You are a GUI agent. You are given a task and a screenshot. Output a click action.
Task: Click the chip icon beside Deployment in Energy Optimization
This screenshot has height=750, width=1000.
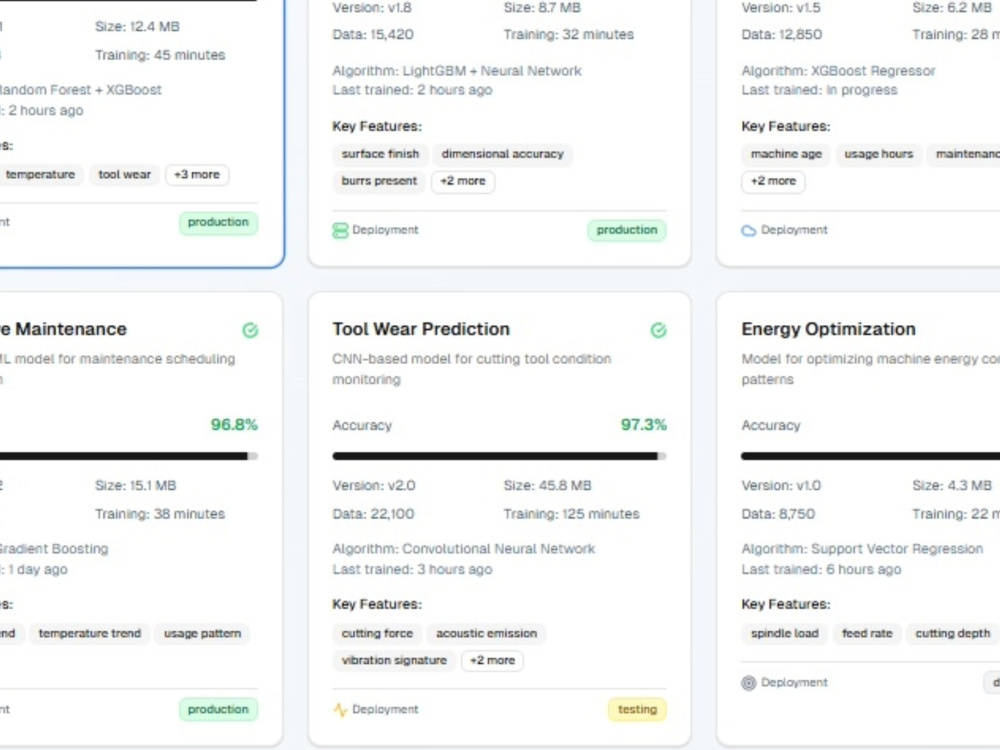point(749,683)
